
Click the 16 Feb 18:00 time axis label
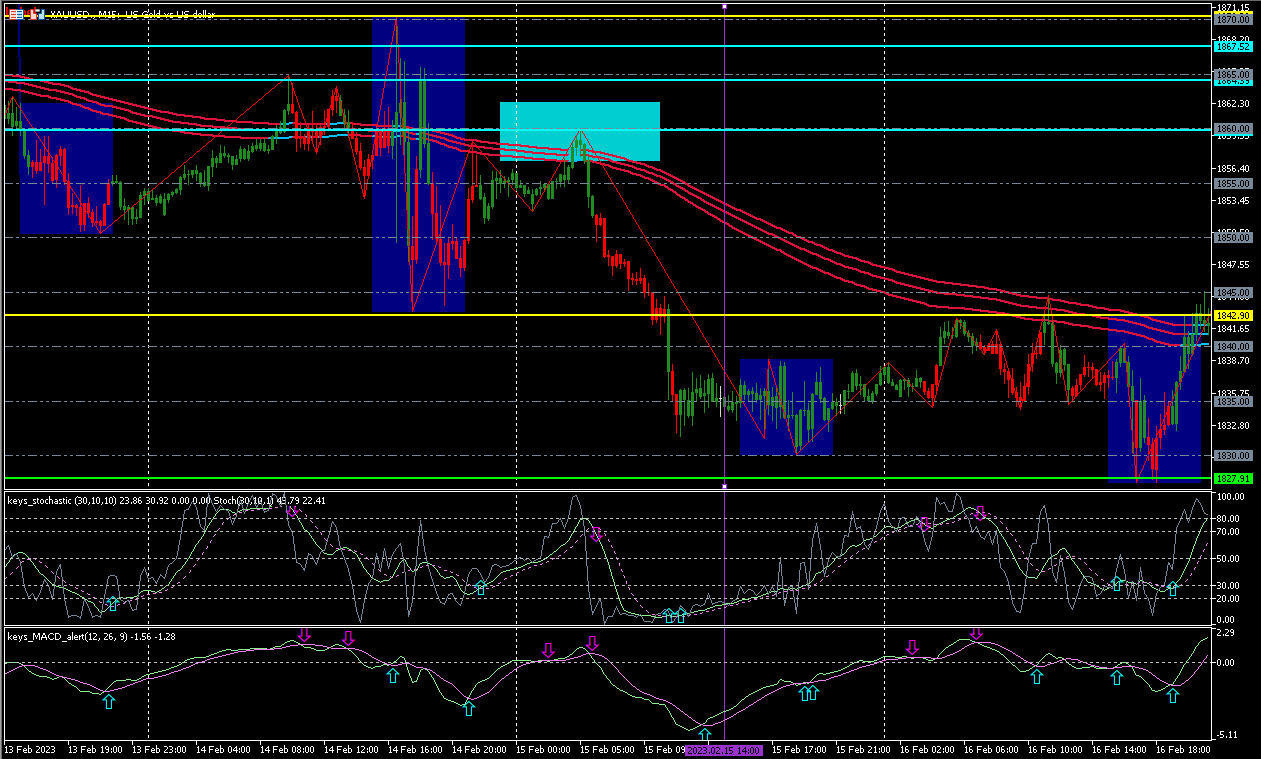(1182, 749)
